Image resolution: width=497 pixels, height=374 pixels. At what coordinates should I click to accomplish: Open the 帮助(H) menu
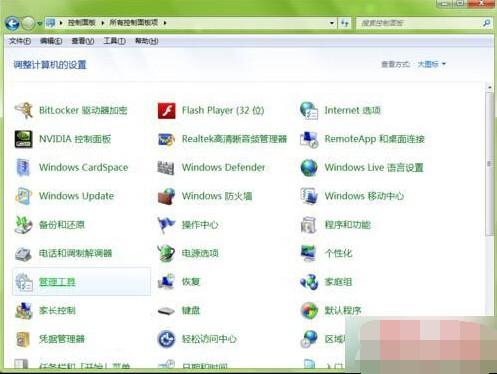[x=146, y=41]
